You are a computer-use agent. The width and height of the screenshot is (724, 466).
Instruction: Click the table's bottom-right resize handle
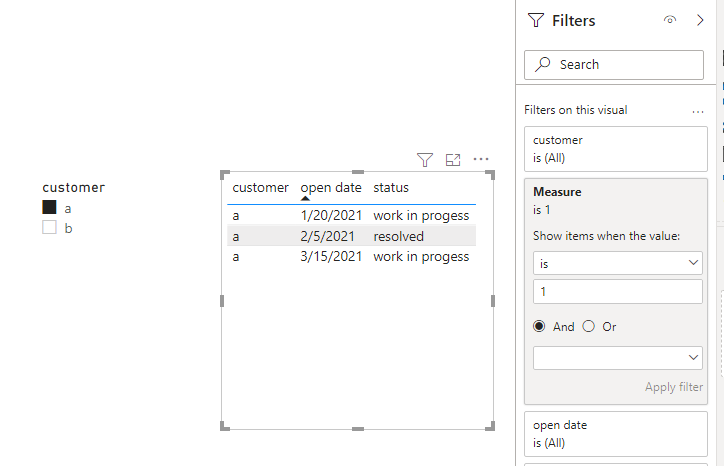490,426
